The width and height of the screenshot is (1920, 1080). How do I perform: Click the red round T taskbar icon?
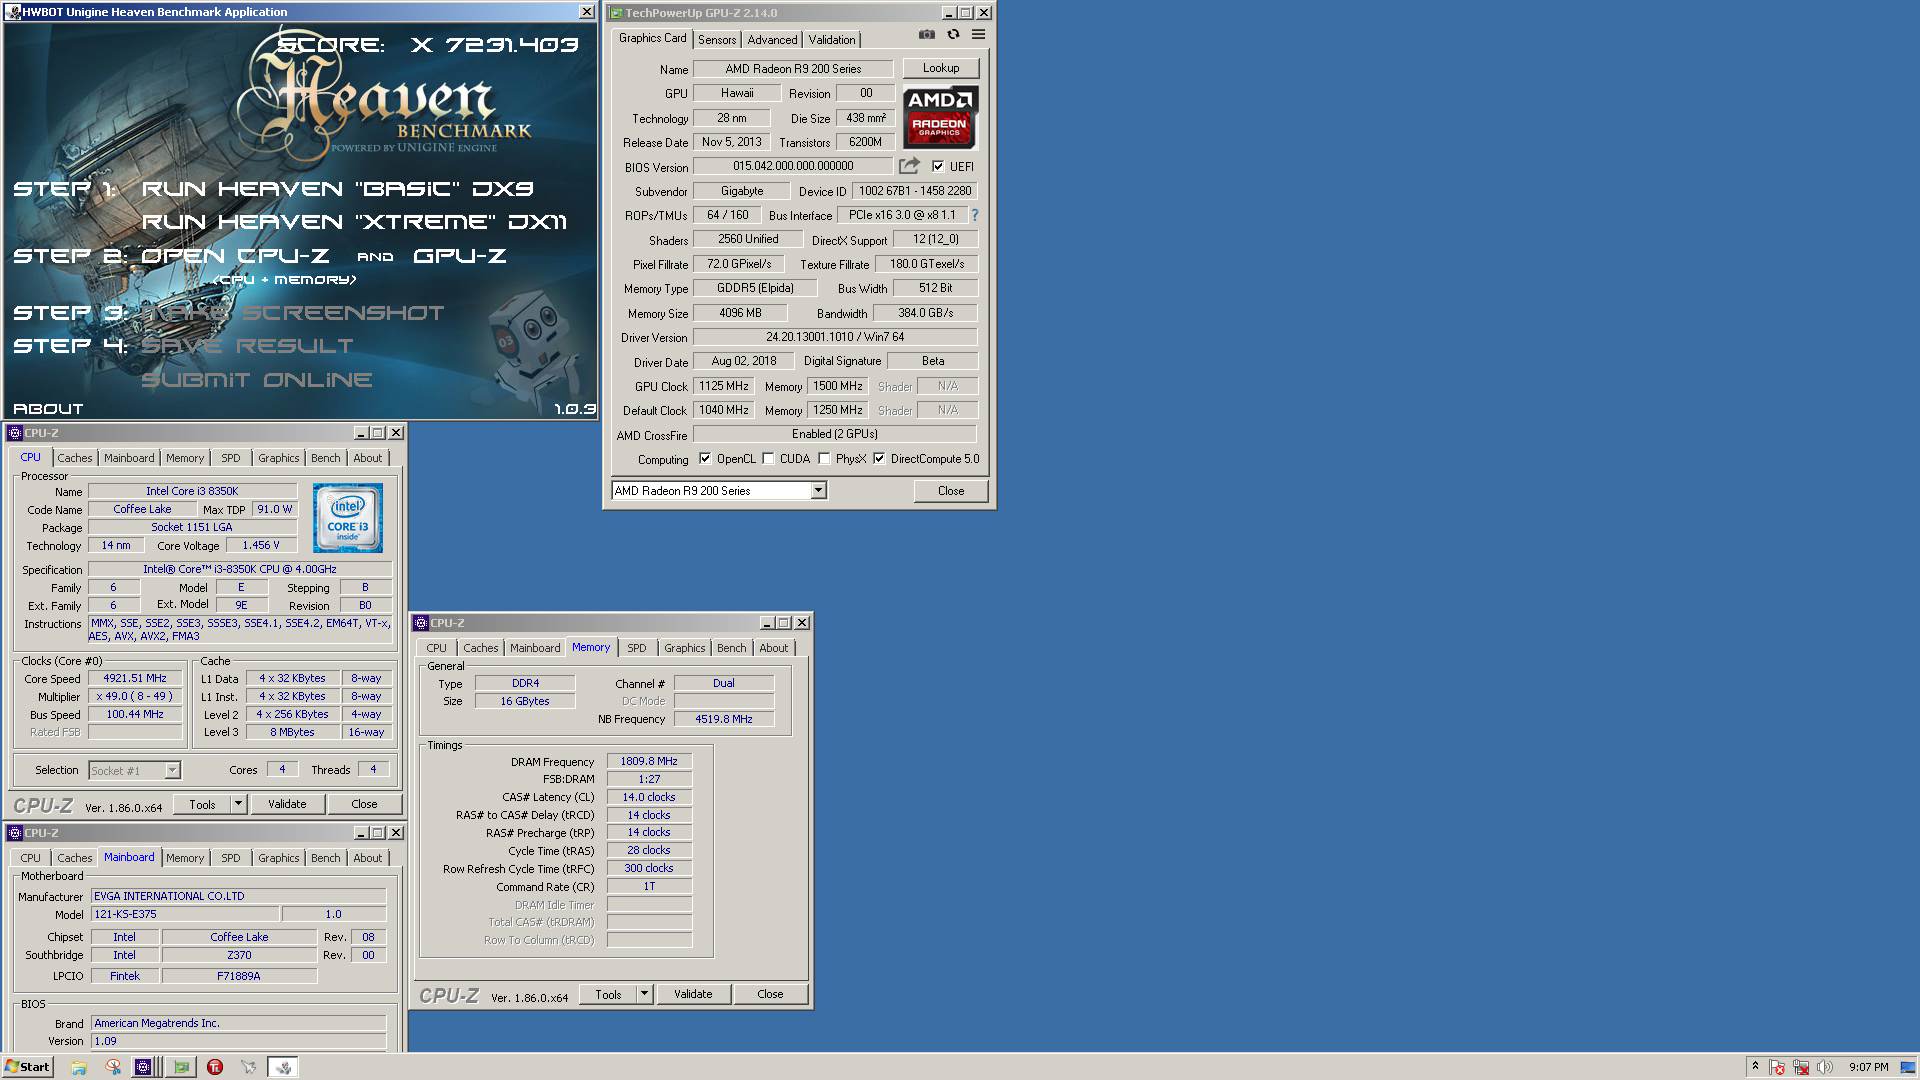pos(214,1067)
